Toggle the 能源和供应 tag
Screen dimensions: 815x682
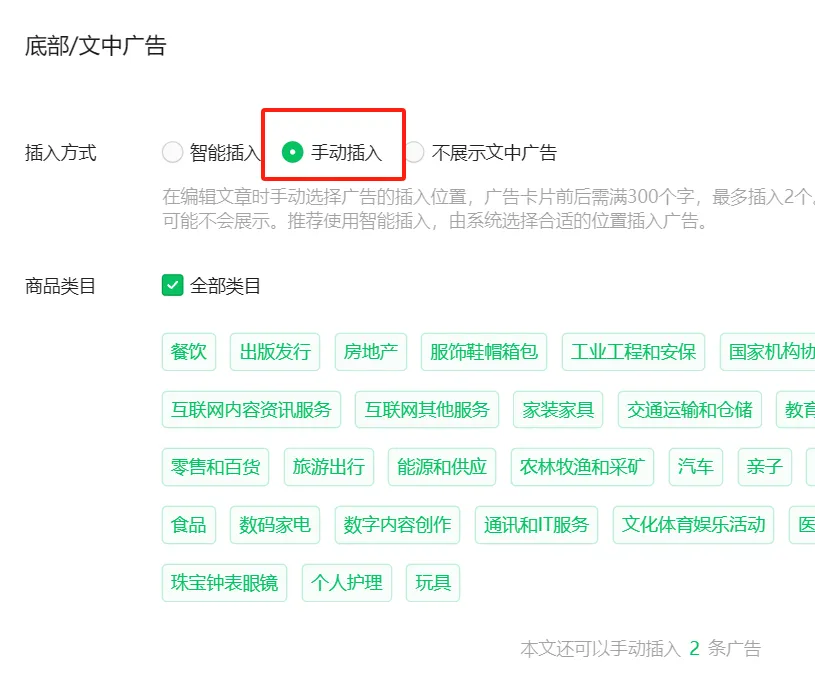pyautogui.click(x=442, y=467)
